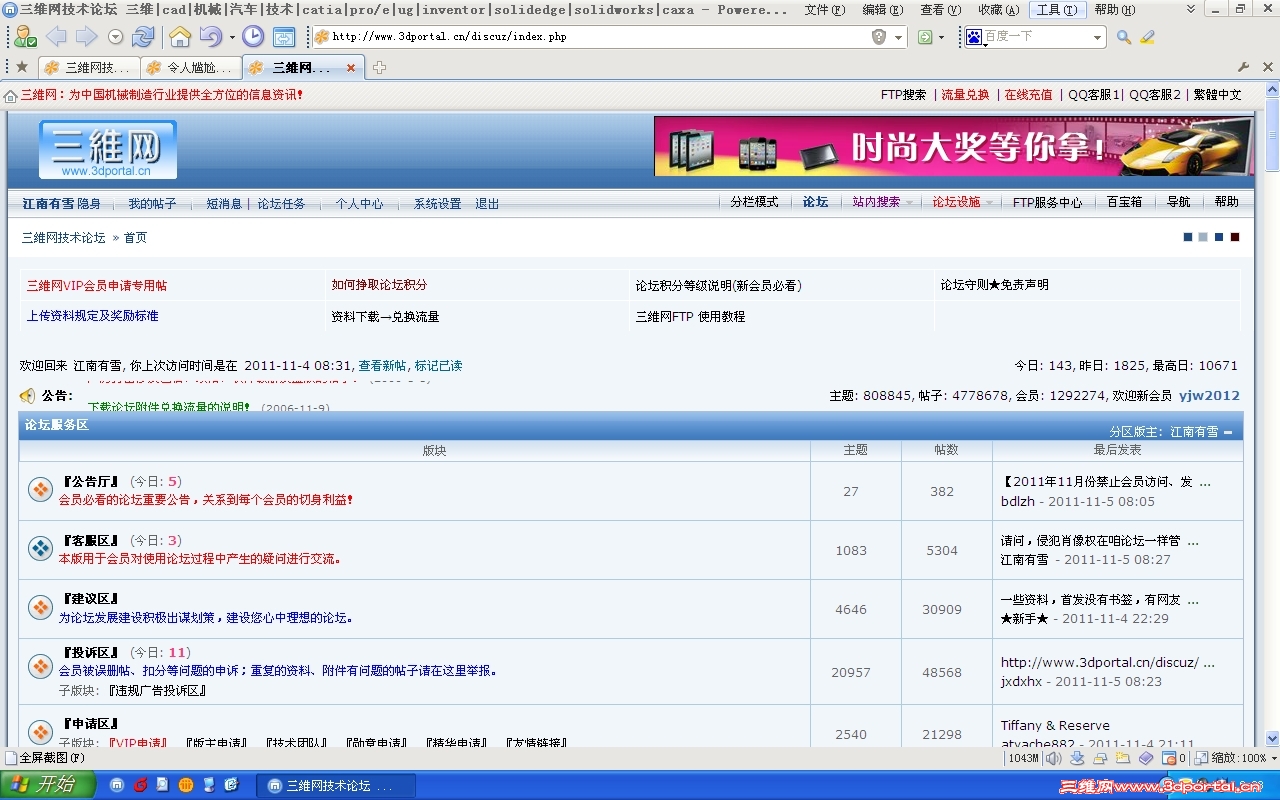Screen dimensions: 1280x800
Task: Click the 三維网 site logo
Action: point(108,150)
